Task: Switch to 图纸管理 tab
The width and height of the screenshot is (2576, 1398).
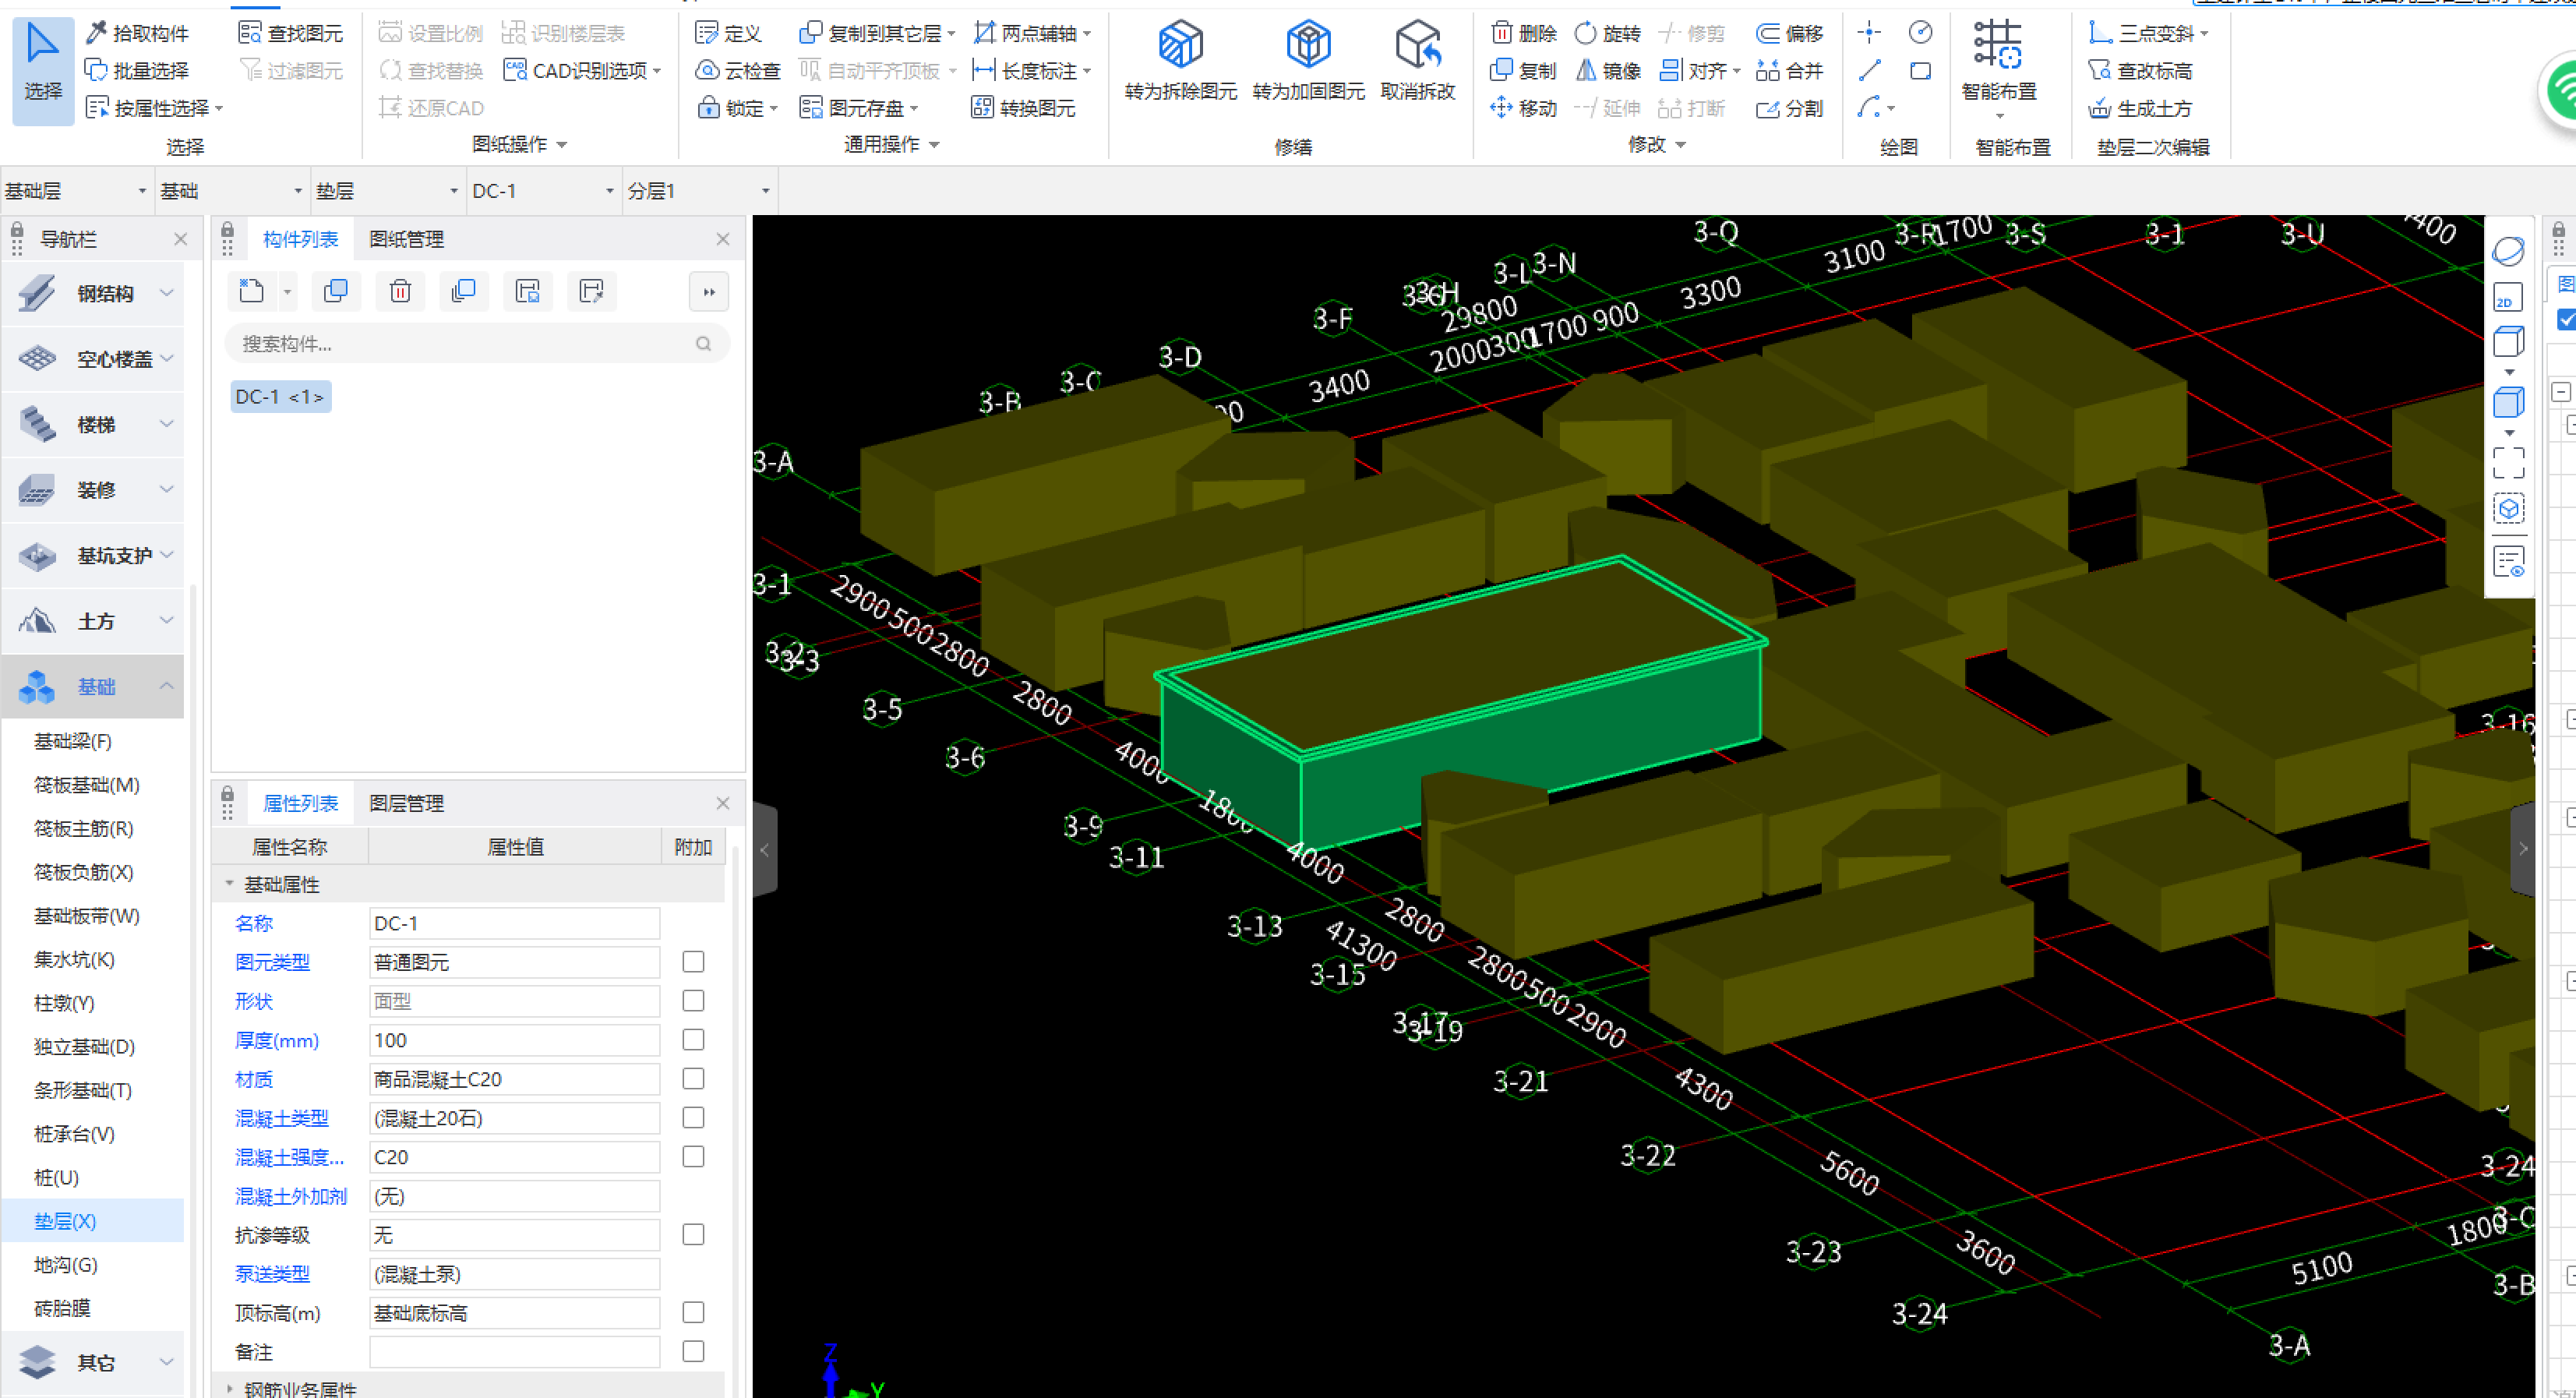Action: pyautogui.click(x=406, y=239)
